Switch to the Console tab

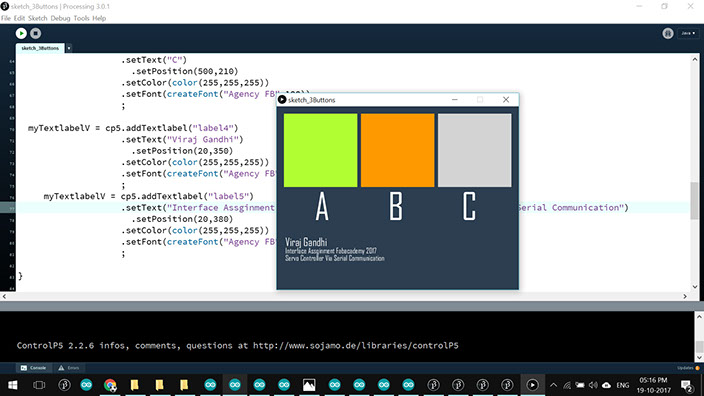pos(34,368)
